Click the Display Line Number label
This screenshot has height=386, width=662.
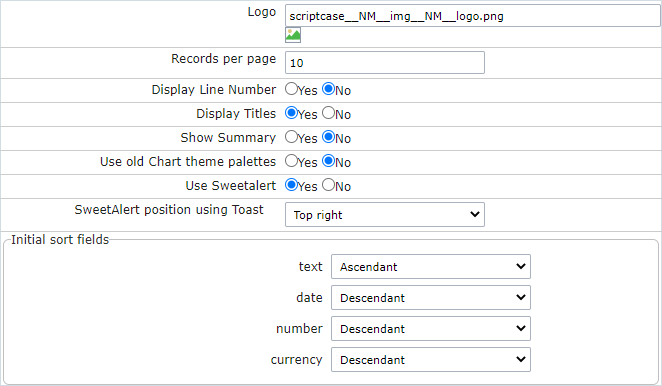pos(214,90)
